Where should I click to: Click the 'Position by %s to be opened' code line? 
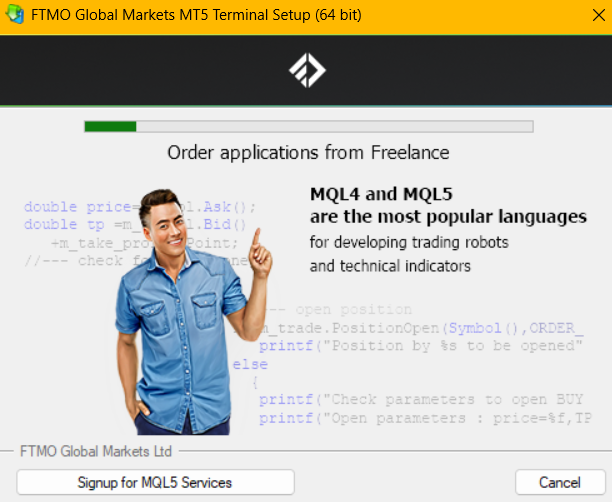click(421, 346)
